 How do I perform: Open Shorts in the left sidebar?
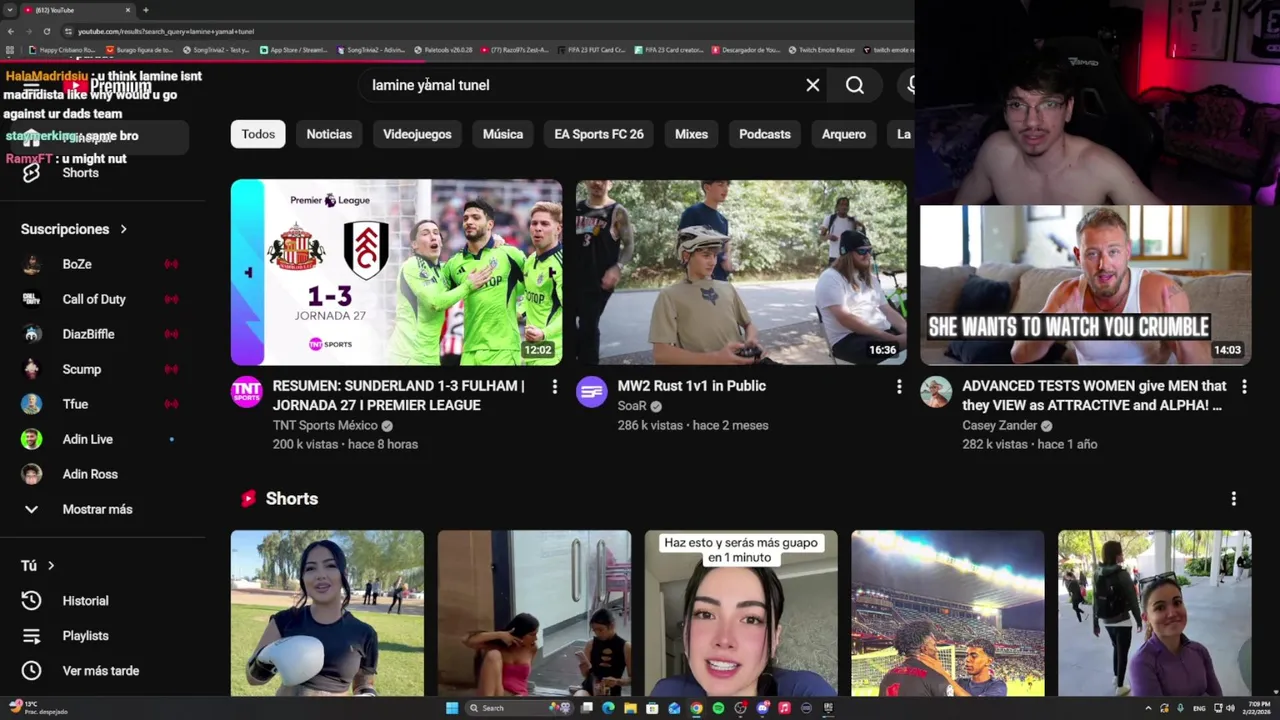pos(80,173)
